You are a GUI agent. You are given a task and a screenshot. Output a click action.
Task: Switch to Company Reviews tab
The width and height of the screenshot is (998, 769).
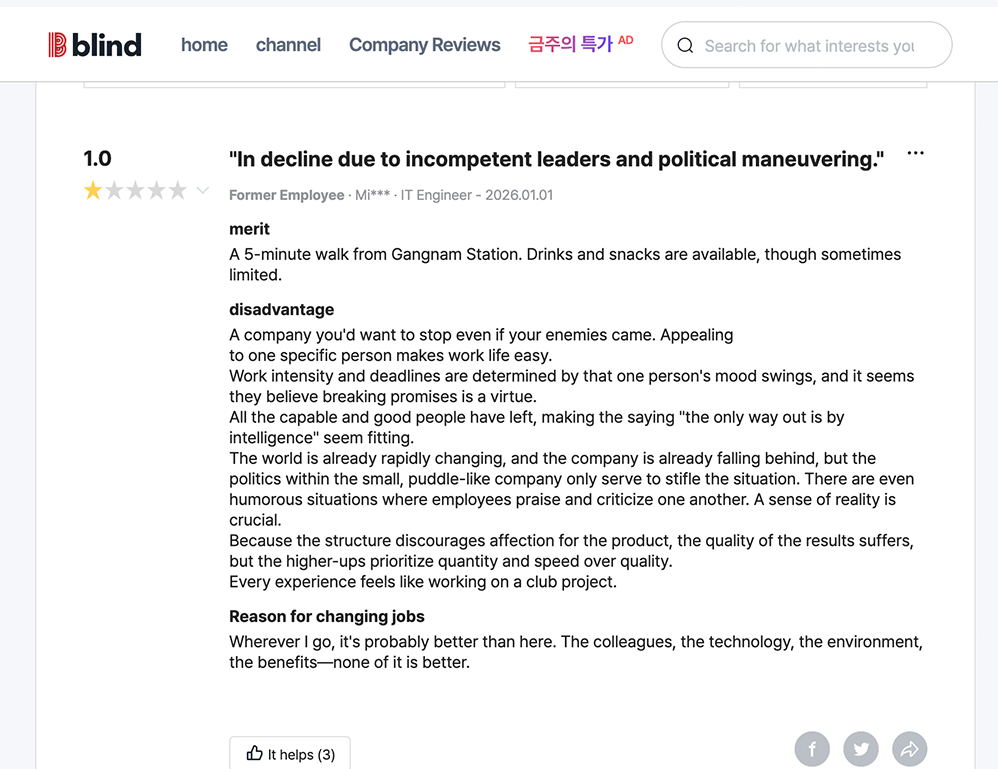(424, 45)
